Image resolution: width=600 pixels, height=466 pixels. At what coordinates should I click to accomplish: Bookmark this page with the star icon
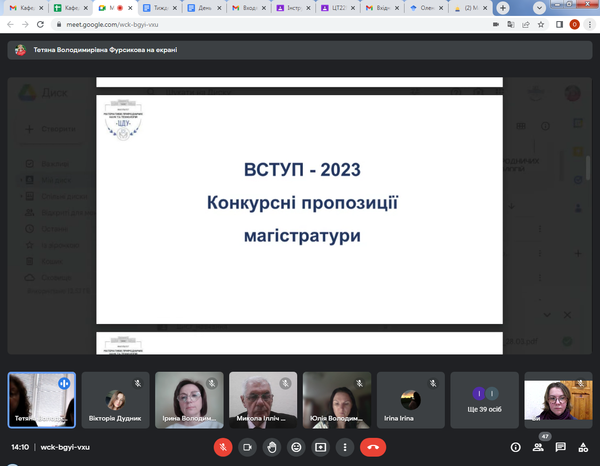(x=539, y=25)
